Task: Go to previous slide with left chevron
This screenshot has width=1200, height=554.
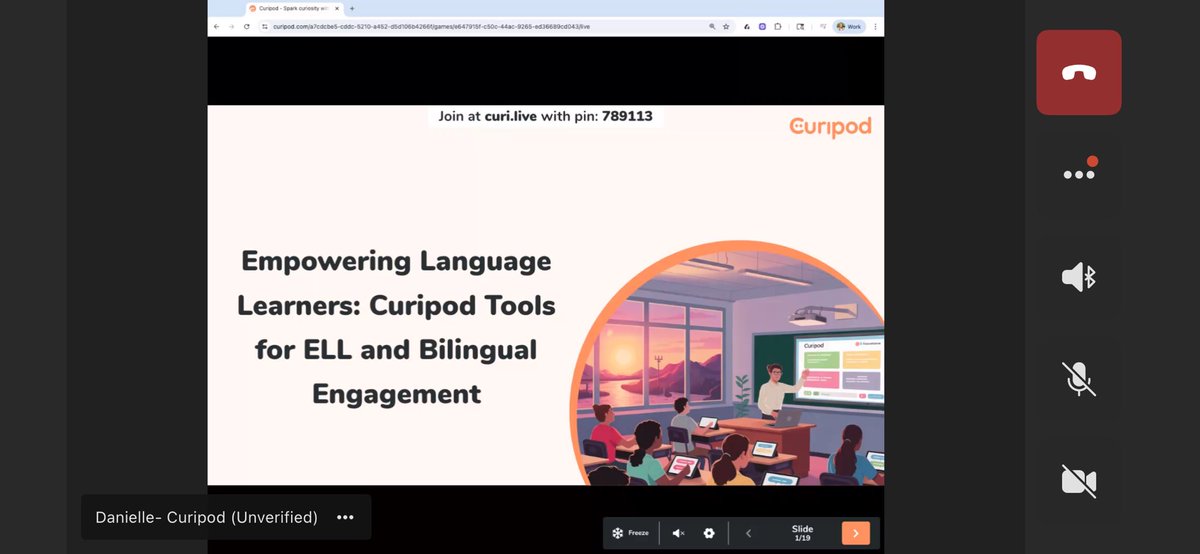Action: tap(748, 533)
